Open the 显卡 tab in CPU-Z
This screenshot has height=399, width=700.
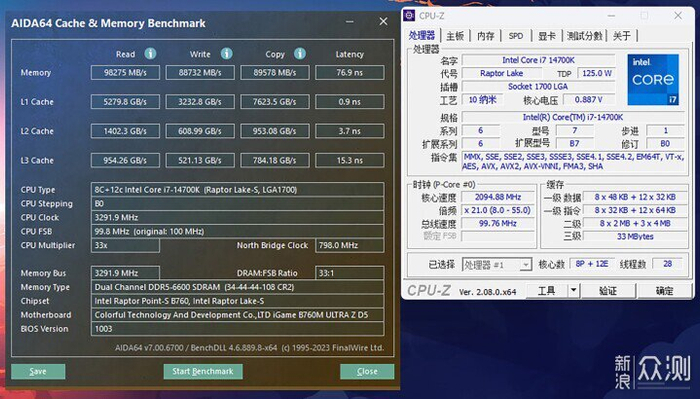pos(546,36)
